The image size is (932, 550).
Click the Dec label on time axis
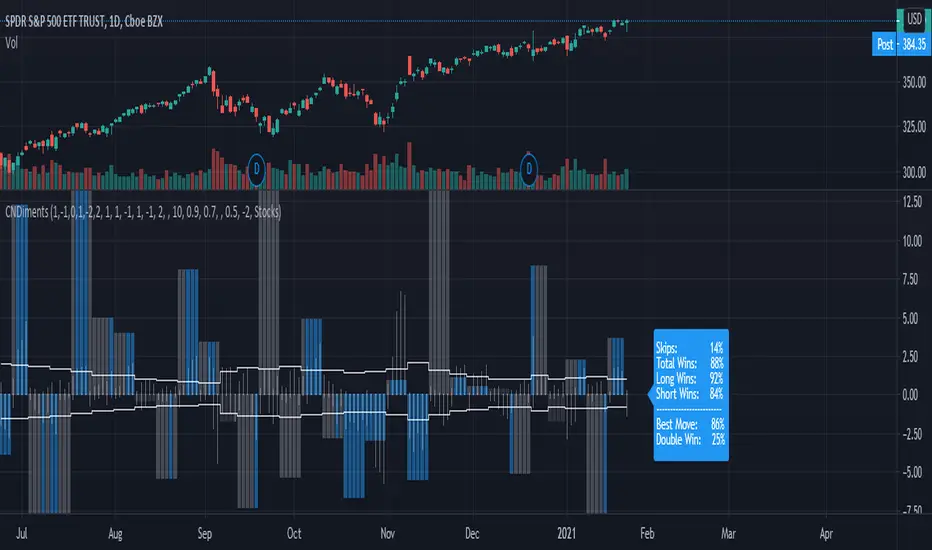point(472,533)
